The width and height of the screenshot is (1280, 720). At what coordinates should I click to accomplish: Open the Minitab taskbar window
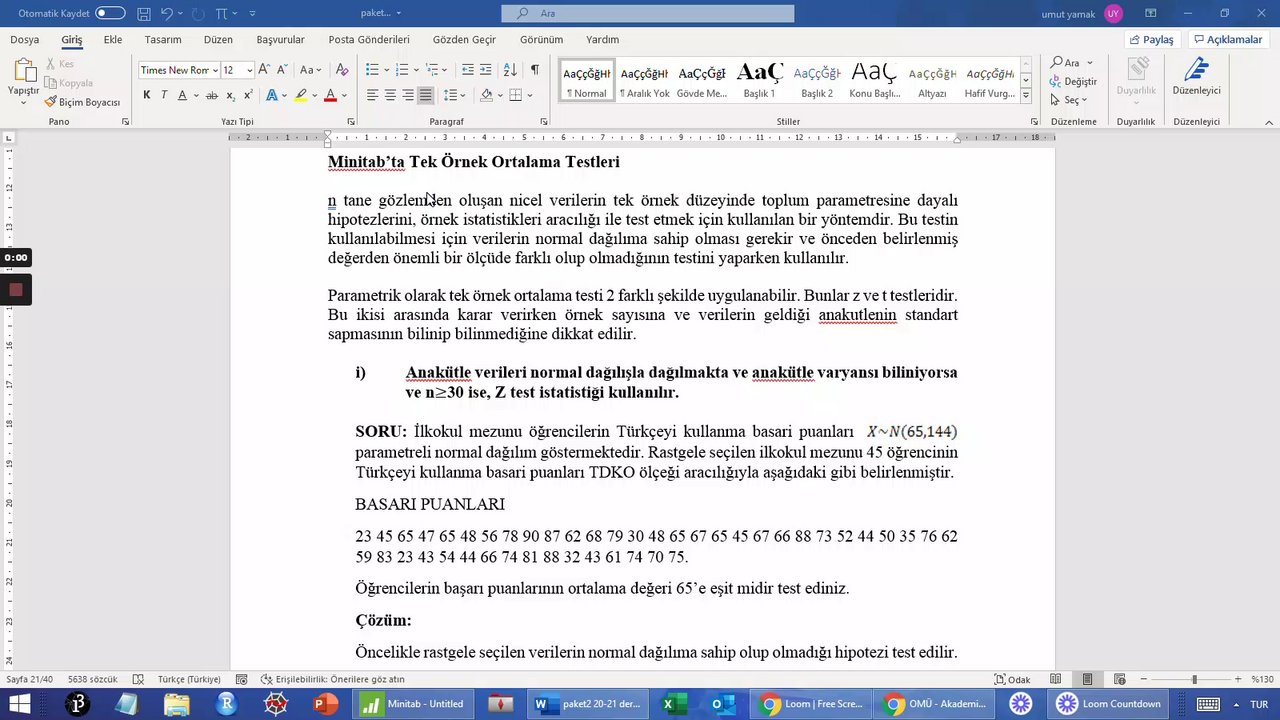point(413,704)
